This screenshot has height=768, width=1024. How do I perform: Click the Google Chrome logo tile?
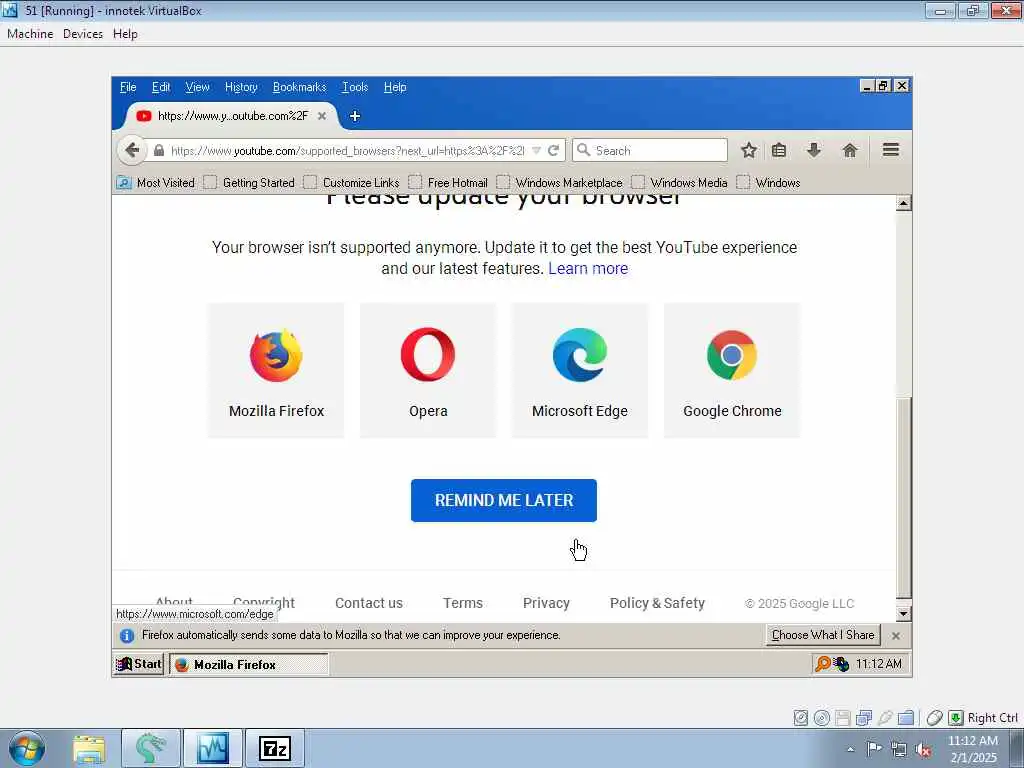pos(732,370)
